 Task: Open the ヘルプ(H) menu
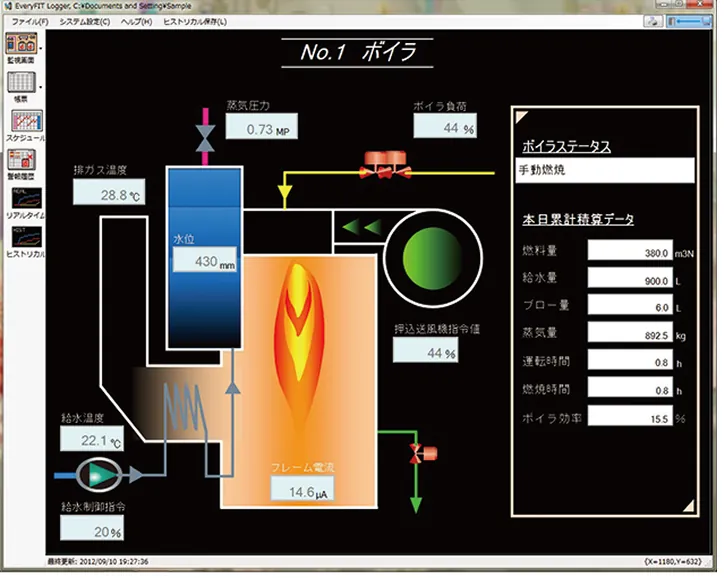(x=136, y=22)
